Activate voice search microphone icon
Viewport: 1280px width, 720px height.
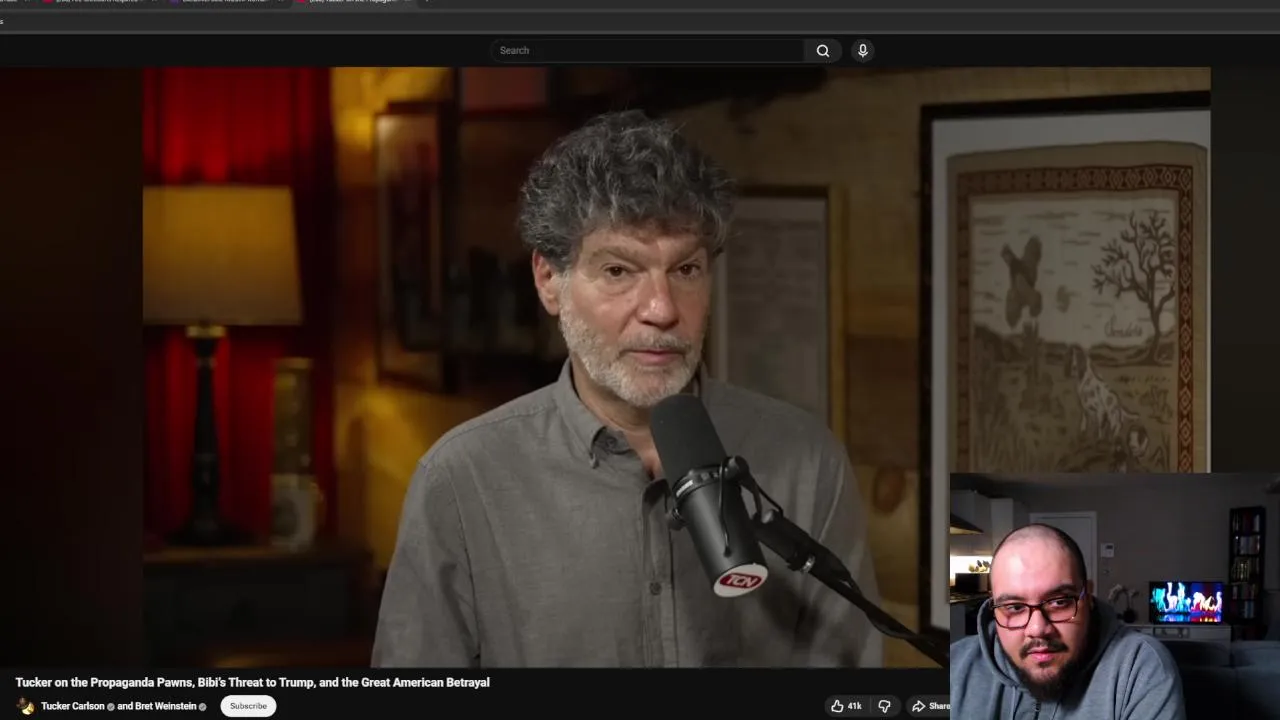pos(862,51)
